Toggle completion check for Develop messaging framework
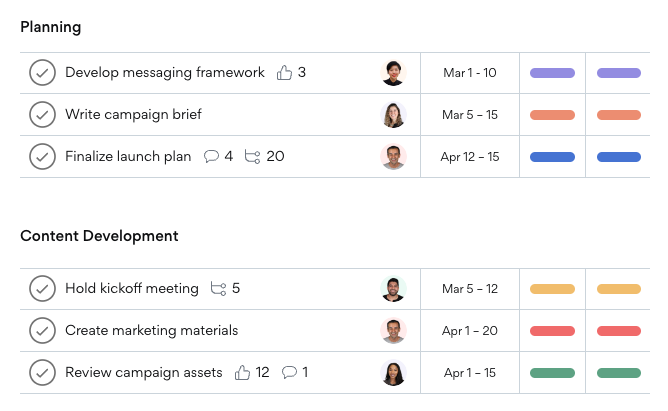Viewport: 668px width, 411px height. tap(42, 73)
